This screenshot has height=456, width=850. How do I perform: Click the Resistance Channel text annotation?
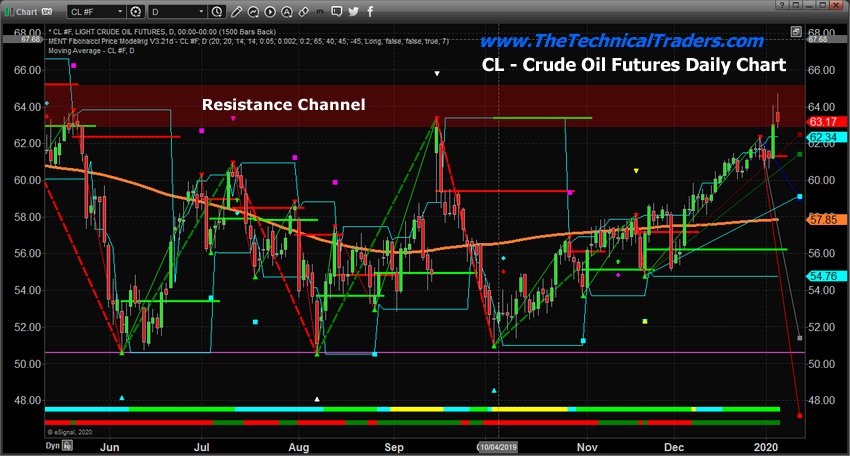tap(284, 105)
